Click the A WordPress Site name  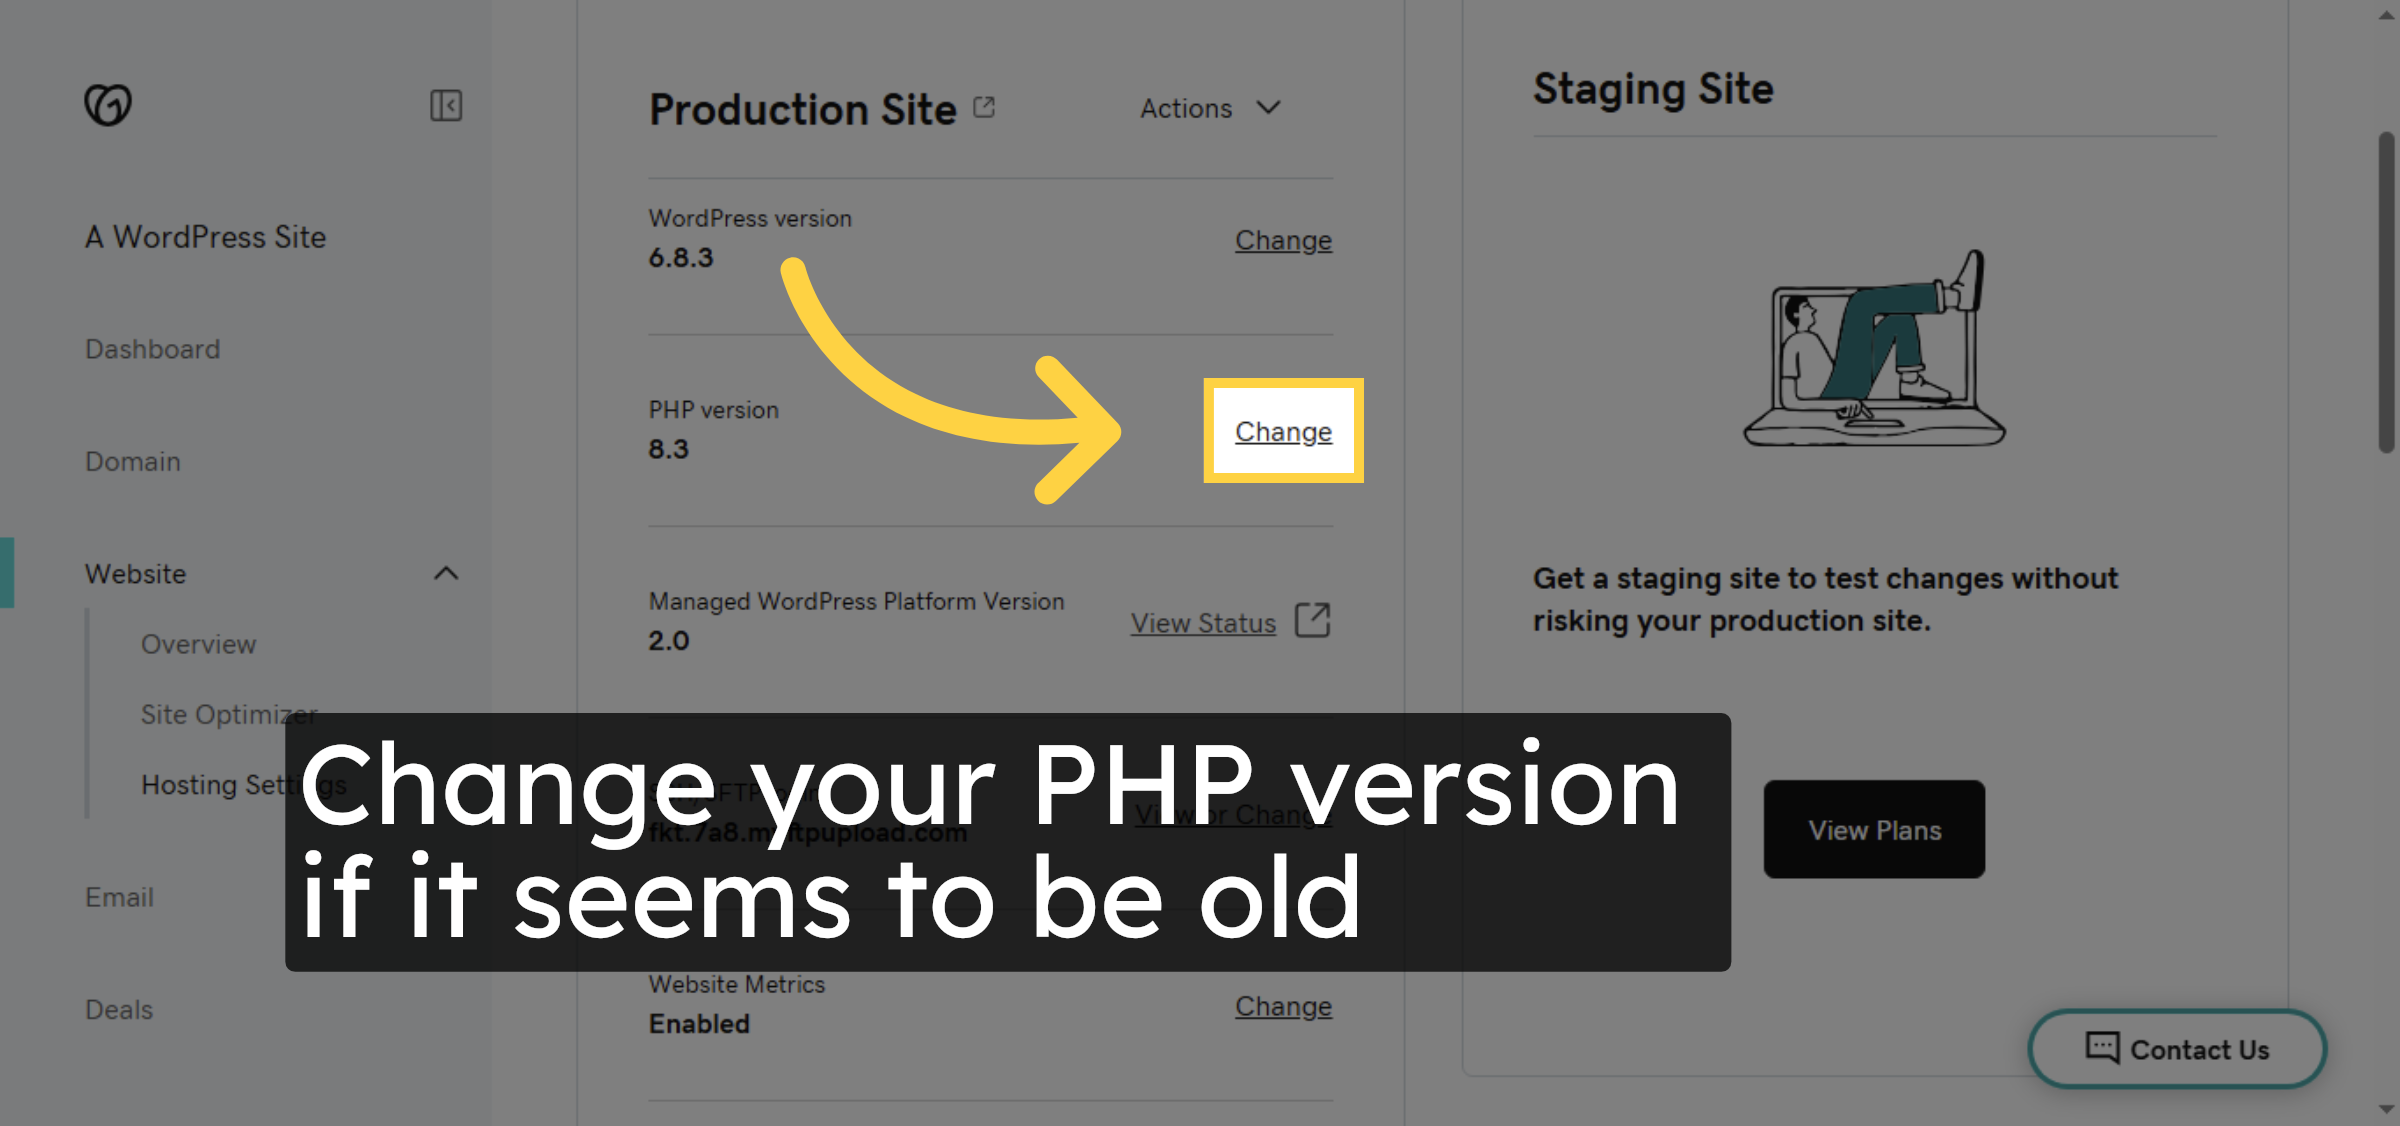tap(205, 237)
